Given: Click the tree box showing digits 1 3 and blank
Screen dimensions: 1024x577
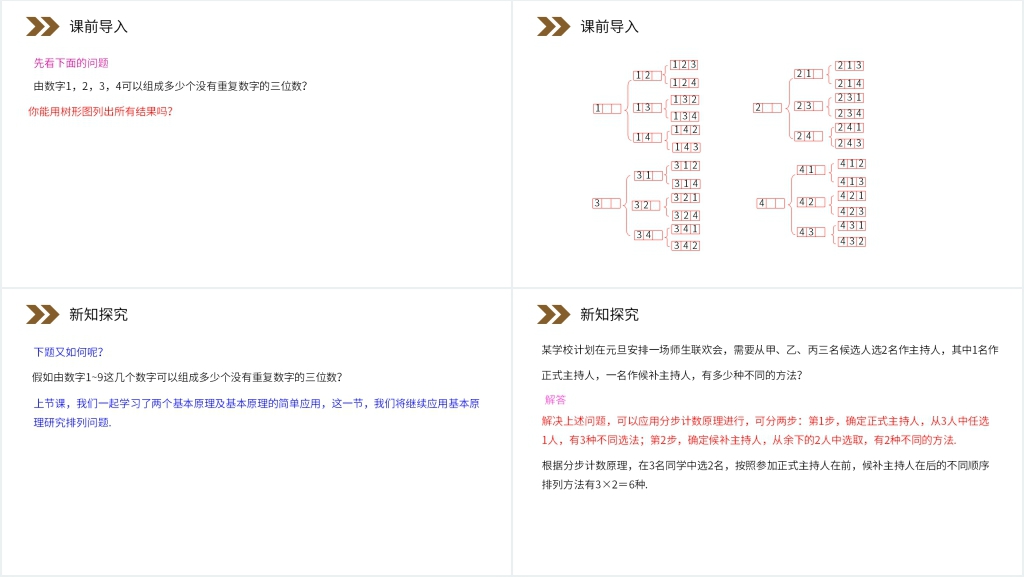Looking at the screenshot, I should (648, 108).
